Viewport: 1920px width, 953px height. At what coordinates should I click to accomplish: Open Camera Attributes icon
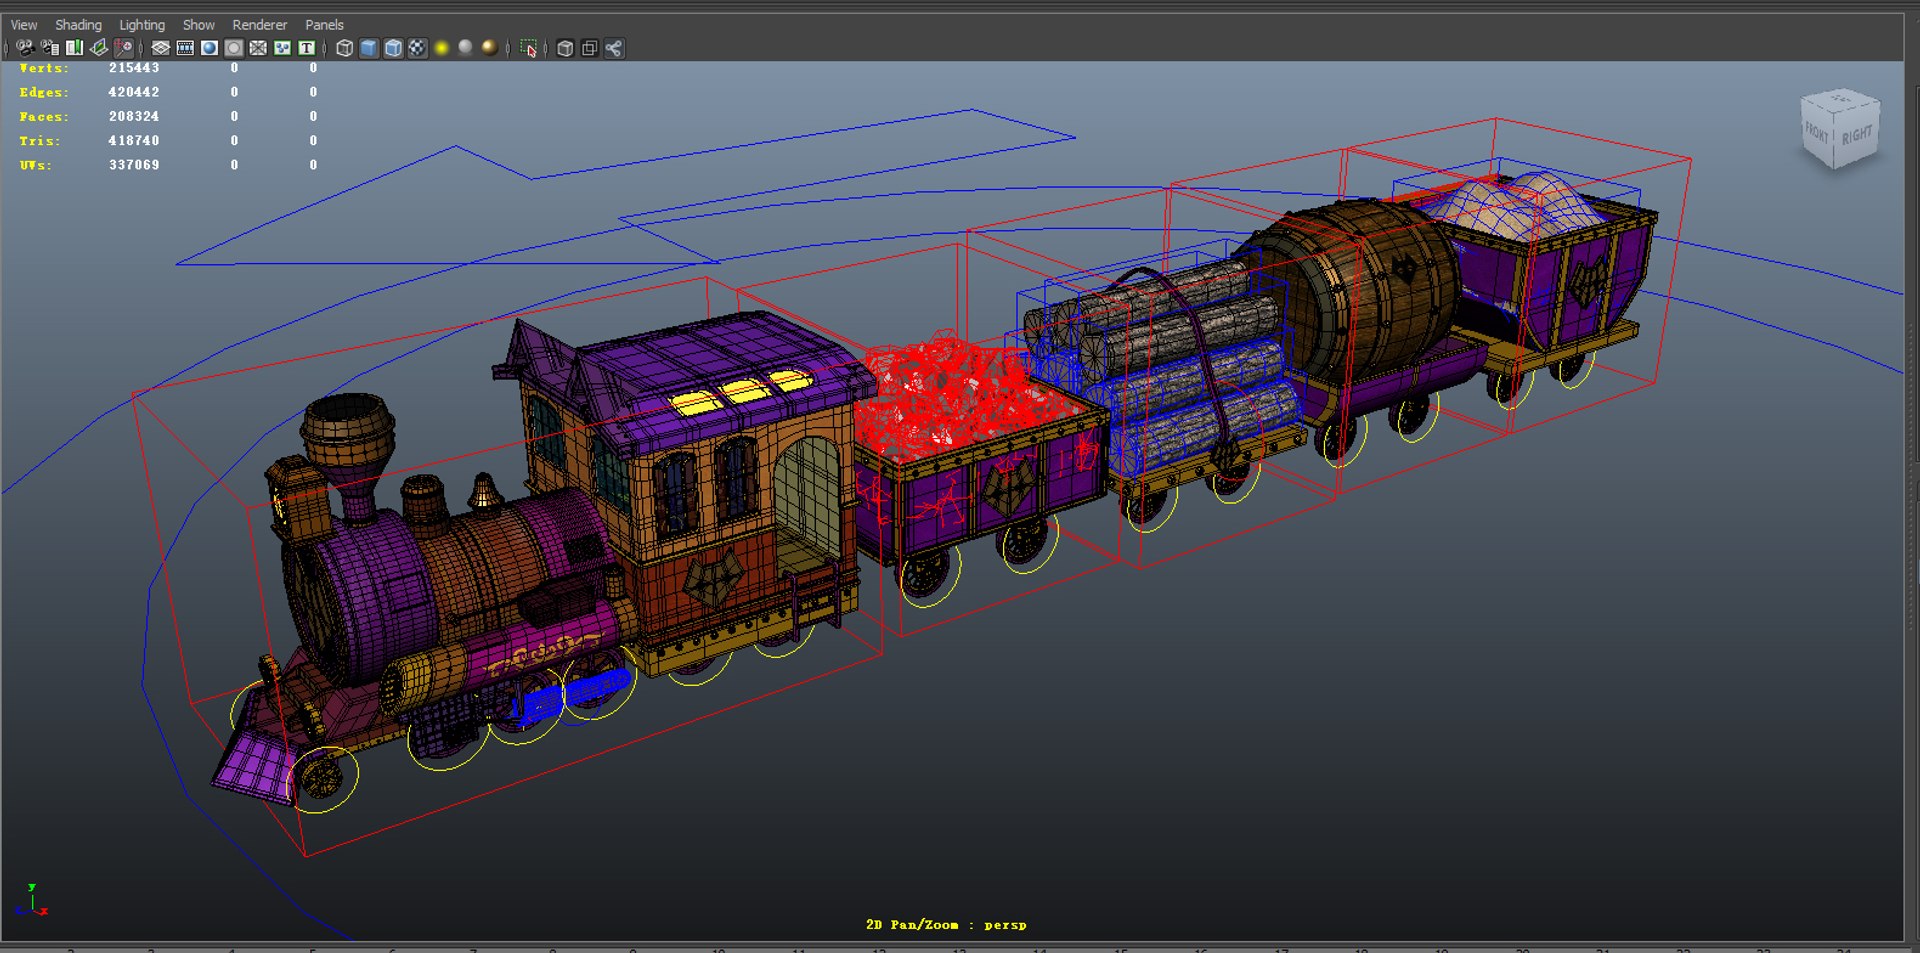pyautogui.click(x=50, y=48)
